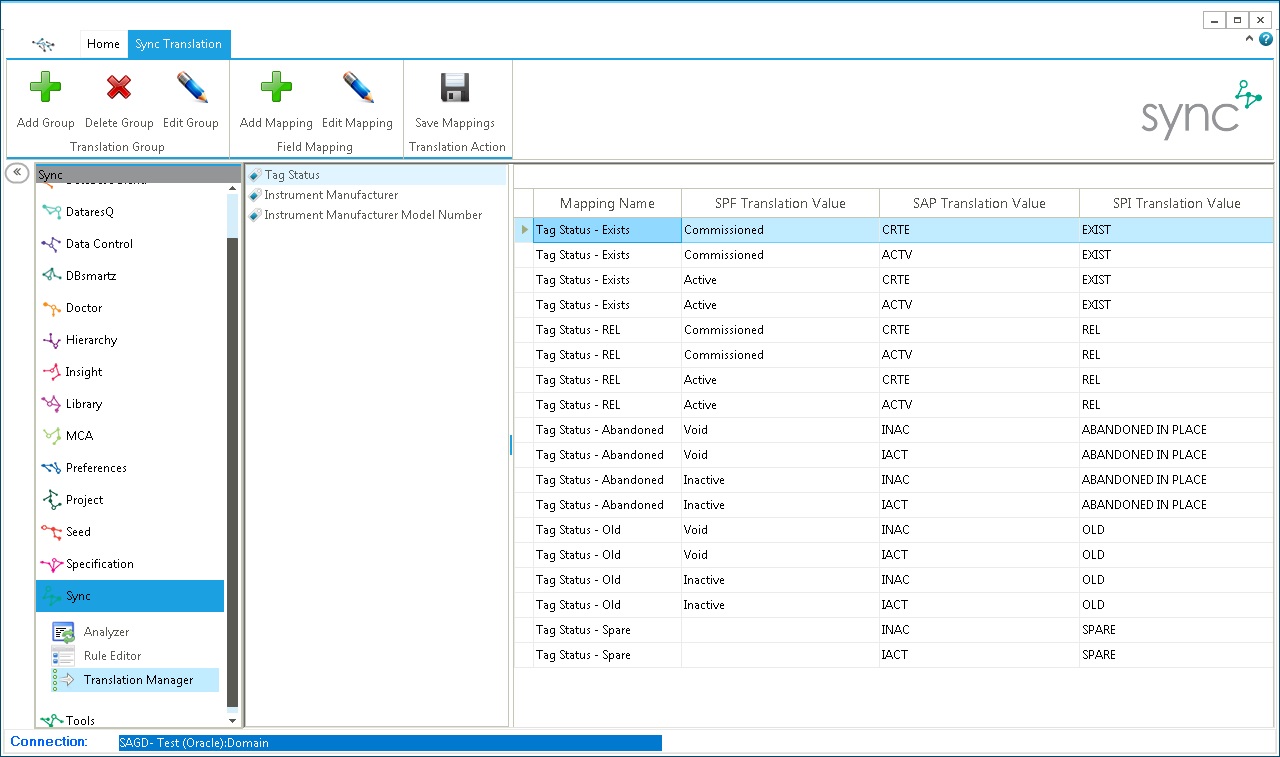The height and width of the screenshot is (757, 1280).
Task: Select the Tag Status translation group
Action: [377, 175]
